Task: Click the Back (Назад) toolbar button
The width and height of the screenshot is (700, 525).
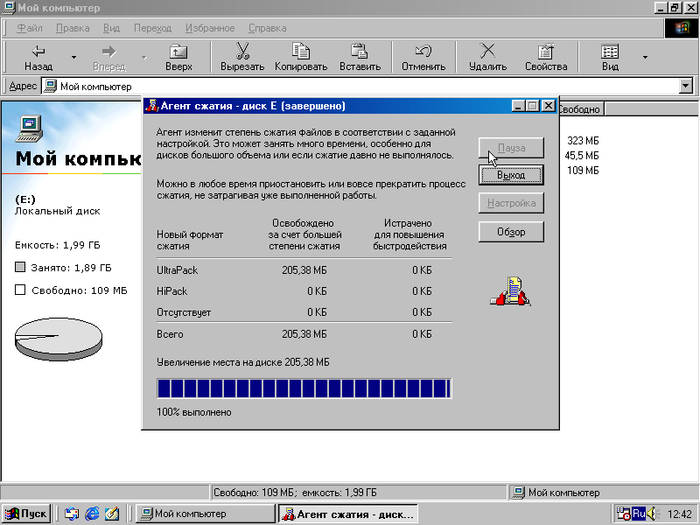Action: coord(38,58)
